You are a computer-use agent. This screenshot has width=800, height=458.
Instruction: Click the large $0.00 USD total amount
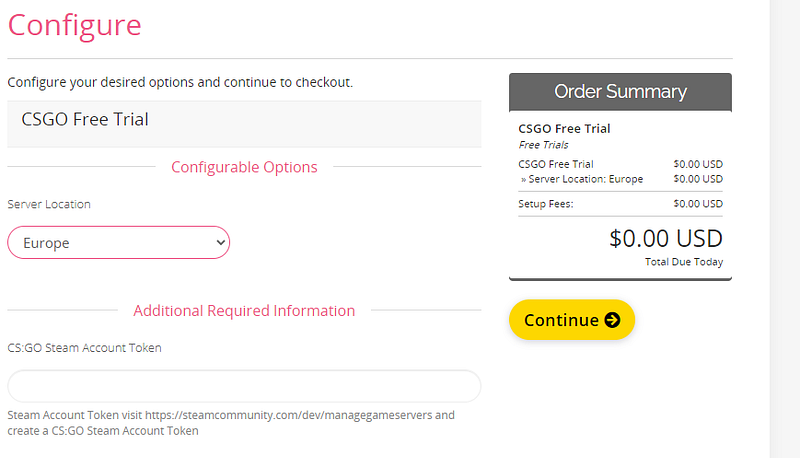pos(665,239)
